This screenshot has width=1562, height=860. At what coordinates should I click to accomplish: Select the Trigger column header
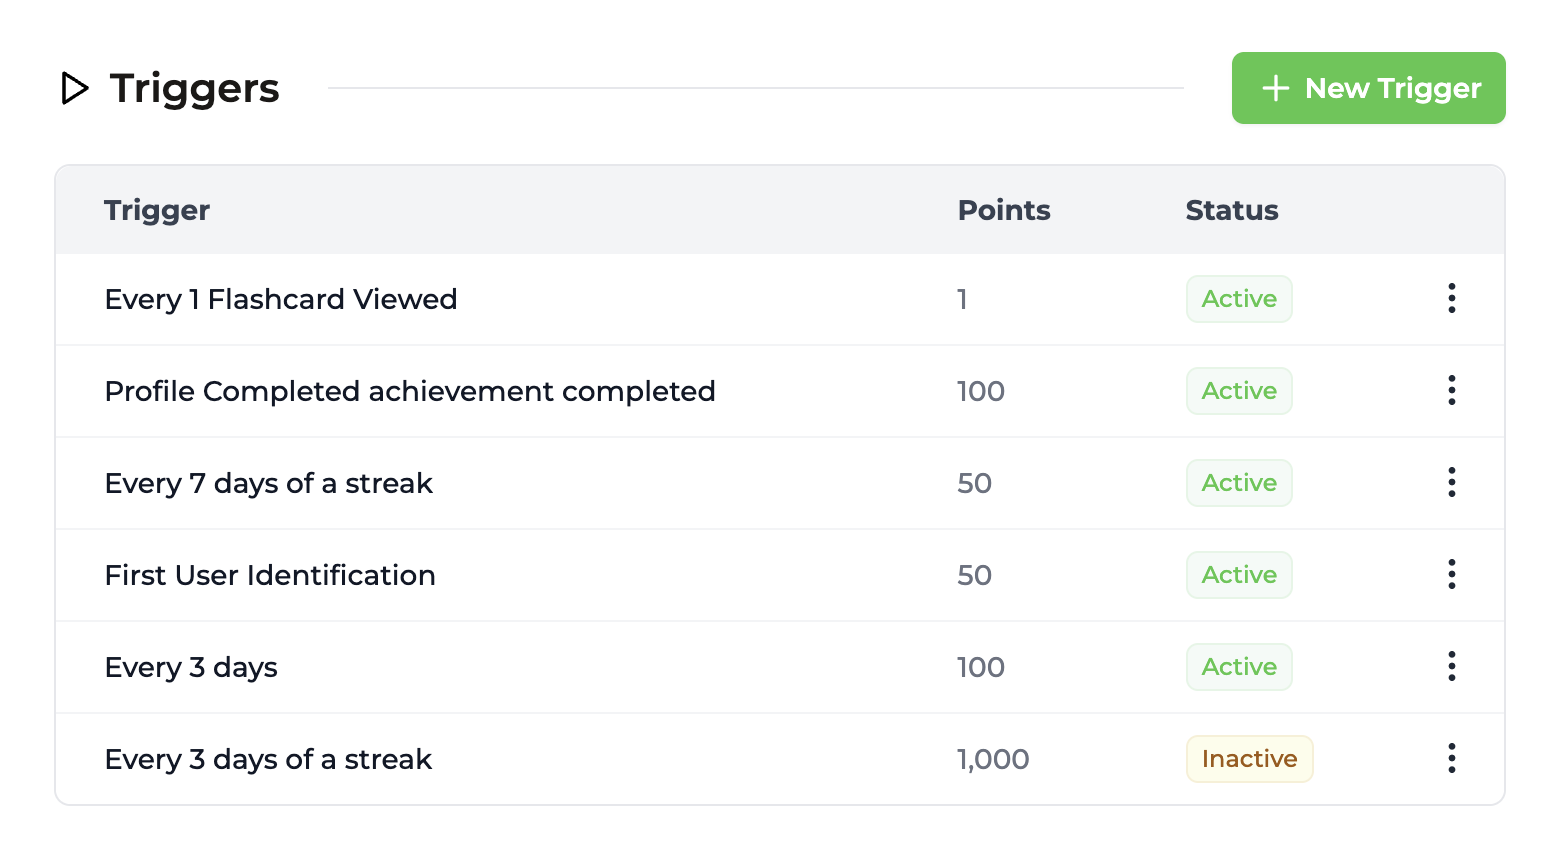156,210
